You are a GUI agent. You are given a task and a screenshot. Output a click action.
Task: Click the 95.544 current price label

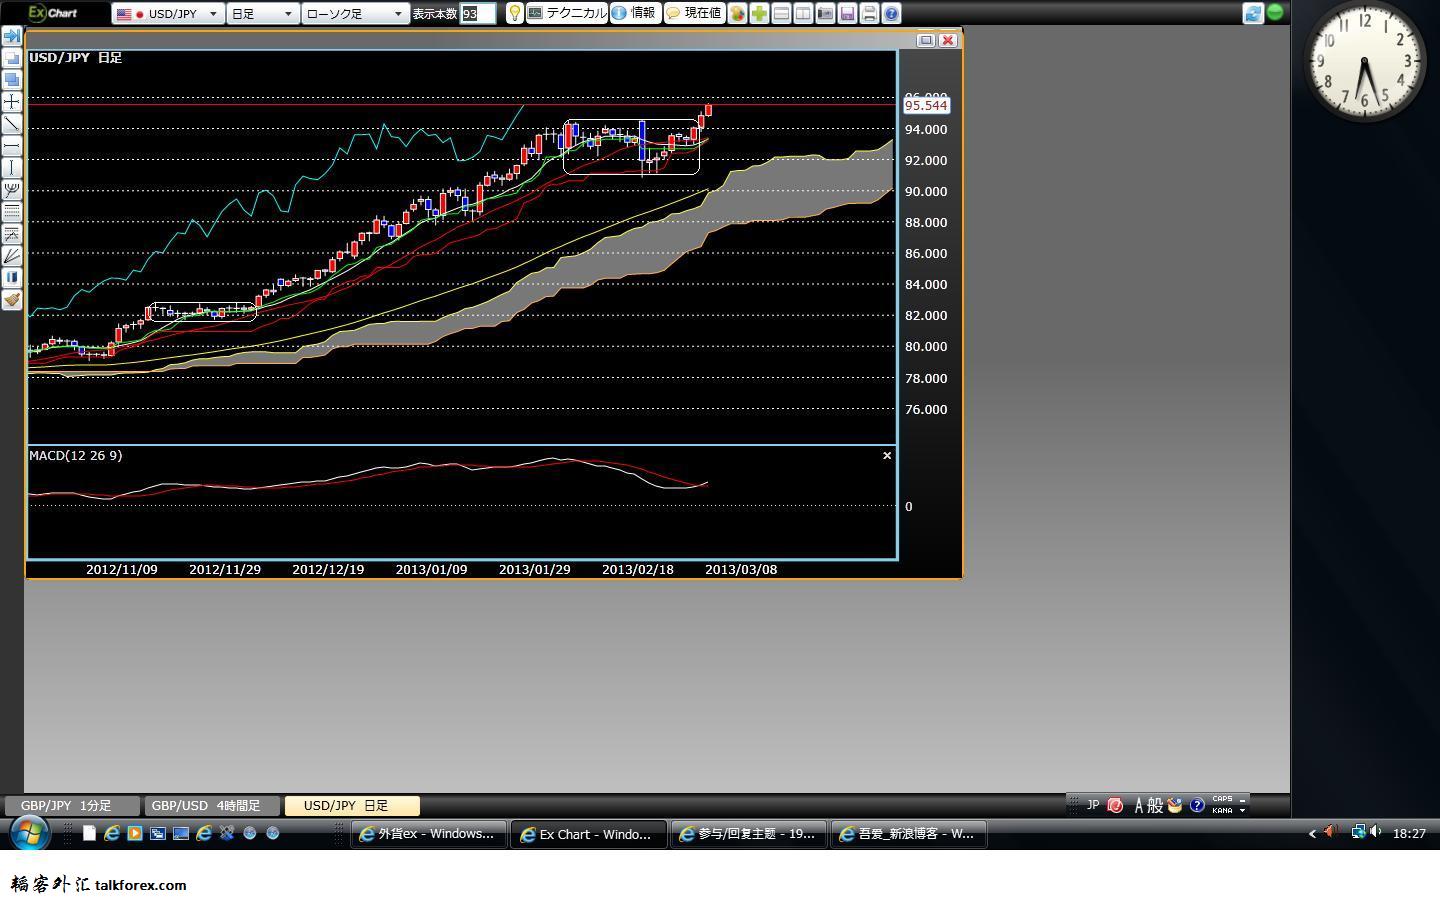(x=926, y=105)
